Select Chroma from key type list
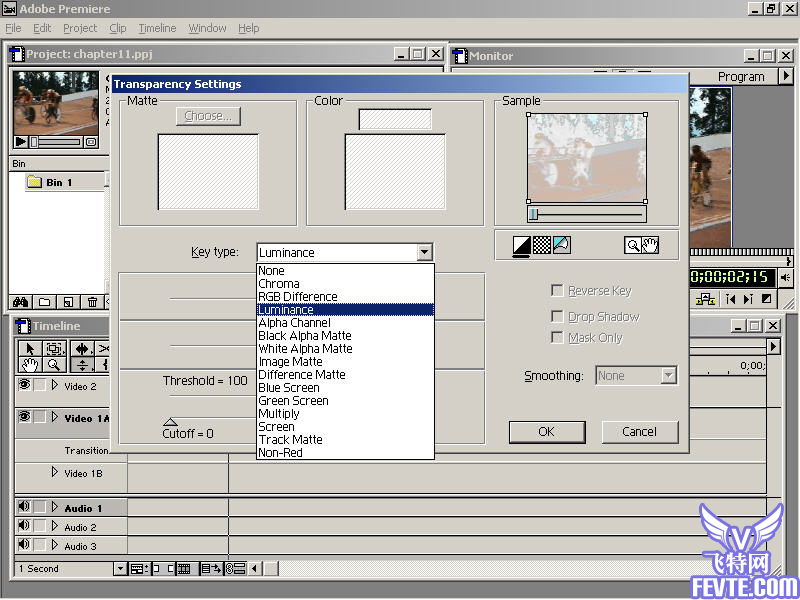 [x=345, y=284]
